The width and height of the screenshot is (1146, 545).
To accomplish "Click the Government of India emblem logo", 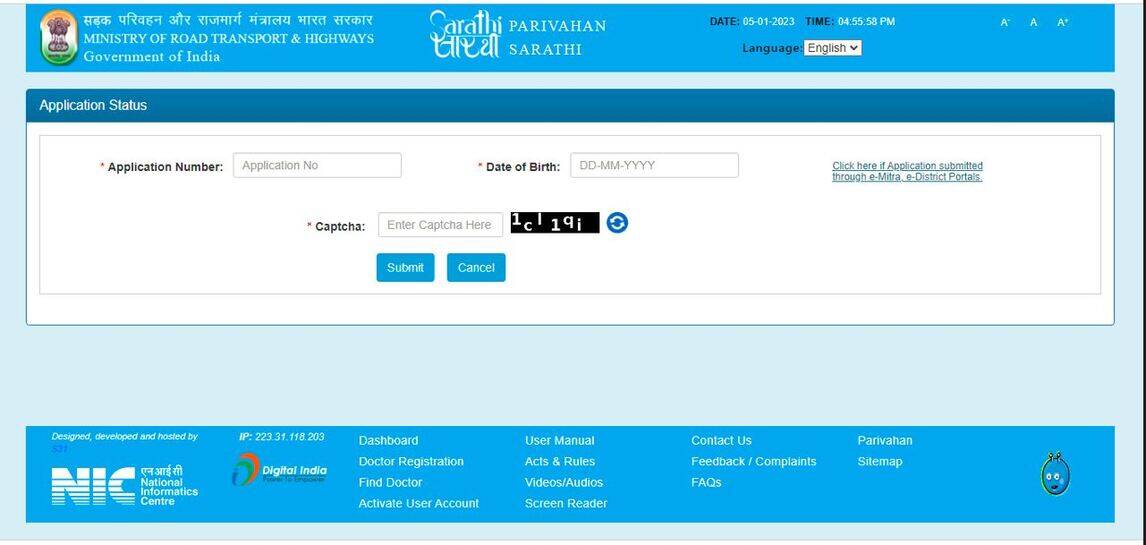I will [x=58, y=38].
